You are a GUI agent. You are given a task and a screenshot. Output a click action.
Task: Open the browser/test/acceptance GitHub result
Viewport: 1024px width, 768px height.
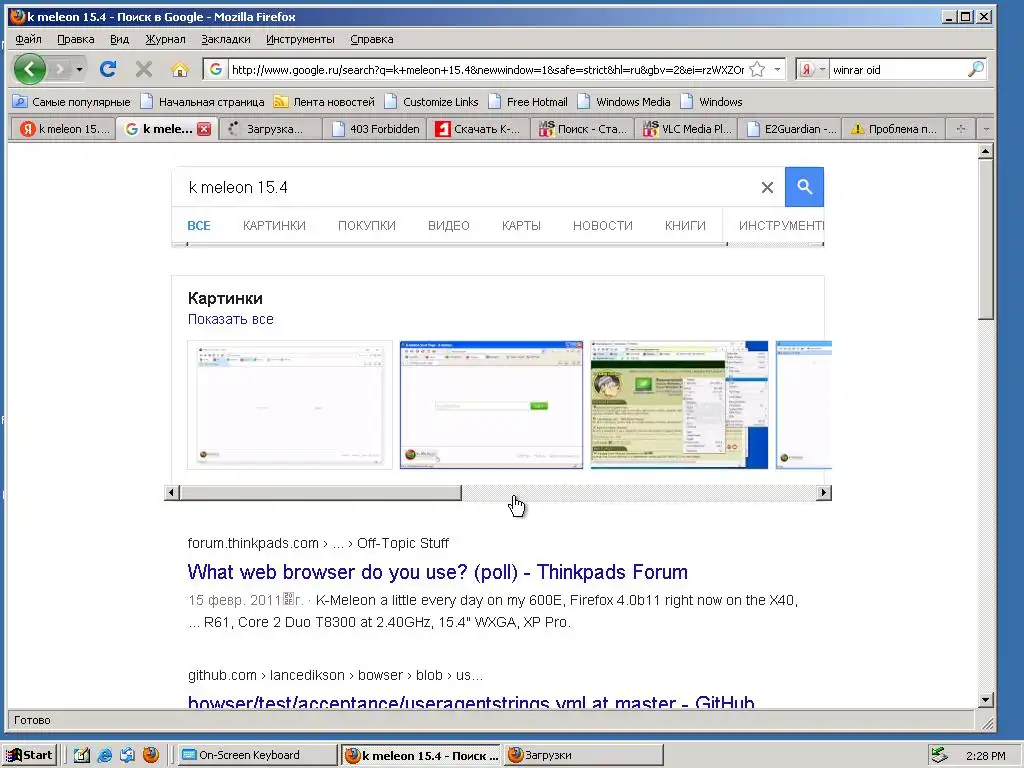pyautogui.click(x=471, y=702)
